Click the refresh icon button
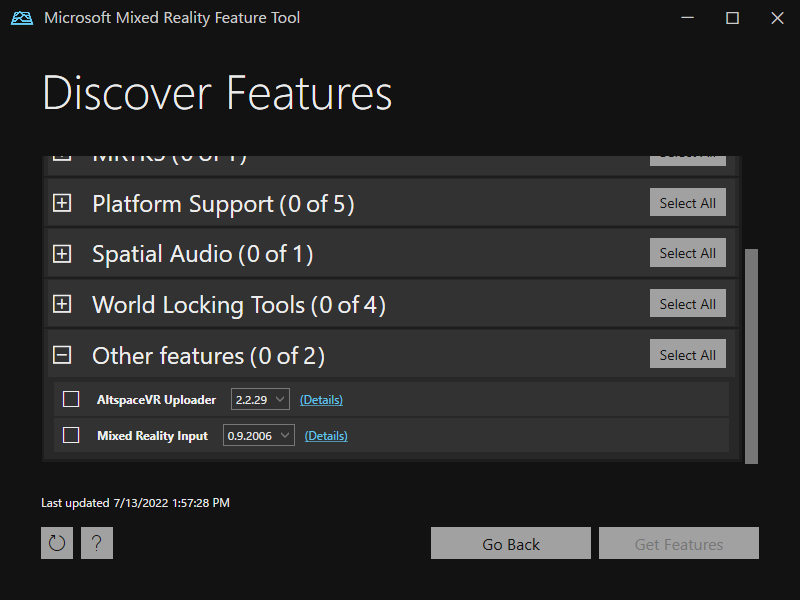Screen dimensions: 800x600 [57, 543]
